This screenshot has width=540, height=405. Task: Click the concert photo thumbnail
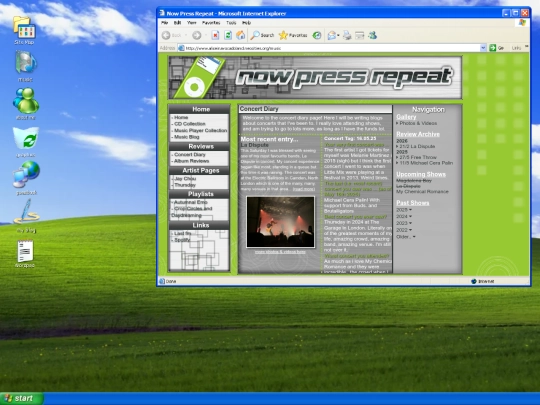(x=280, y=222)
